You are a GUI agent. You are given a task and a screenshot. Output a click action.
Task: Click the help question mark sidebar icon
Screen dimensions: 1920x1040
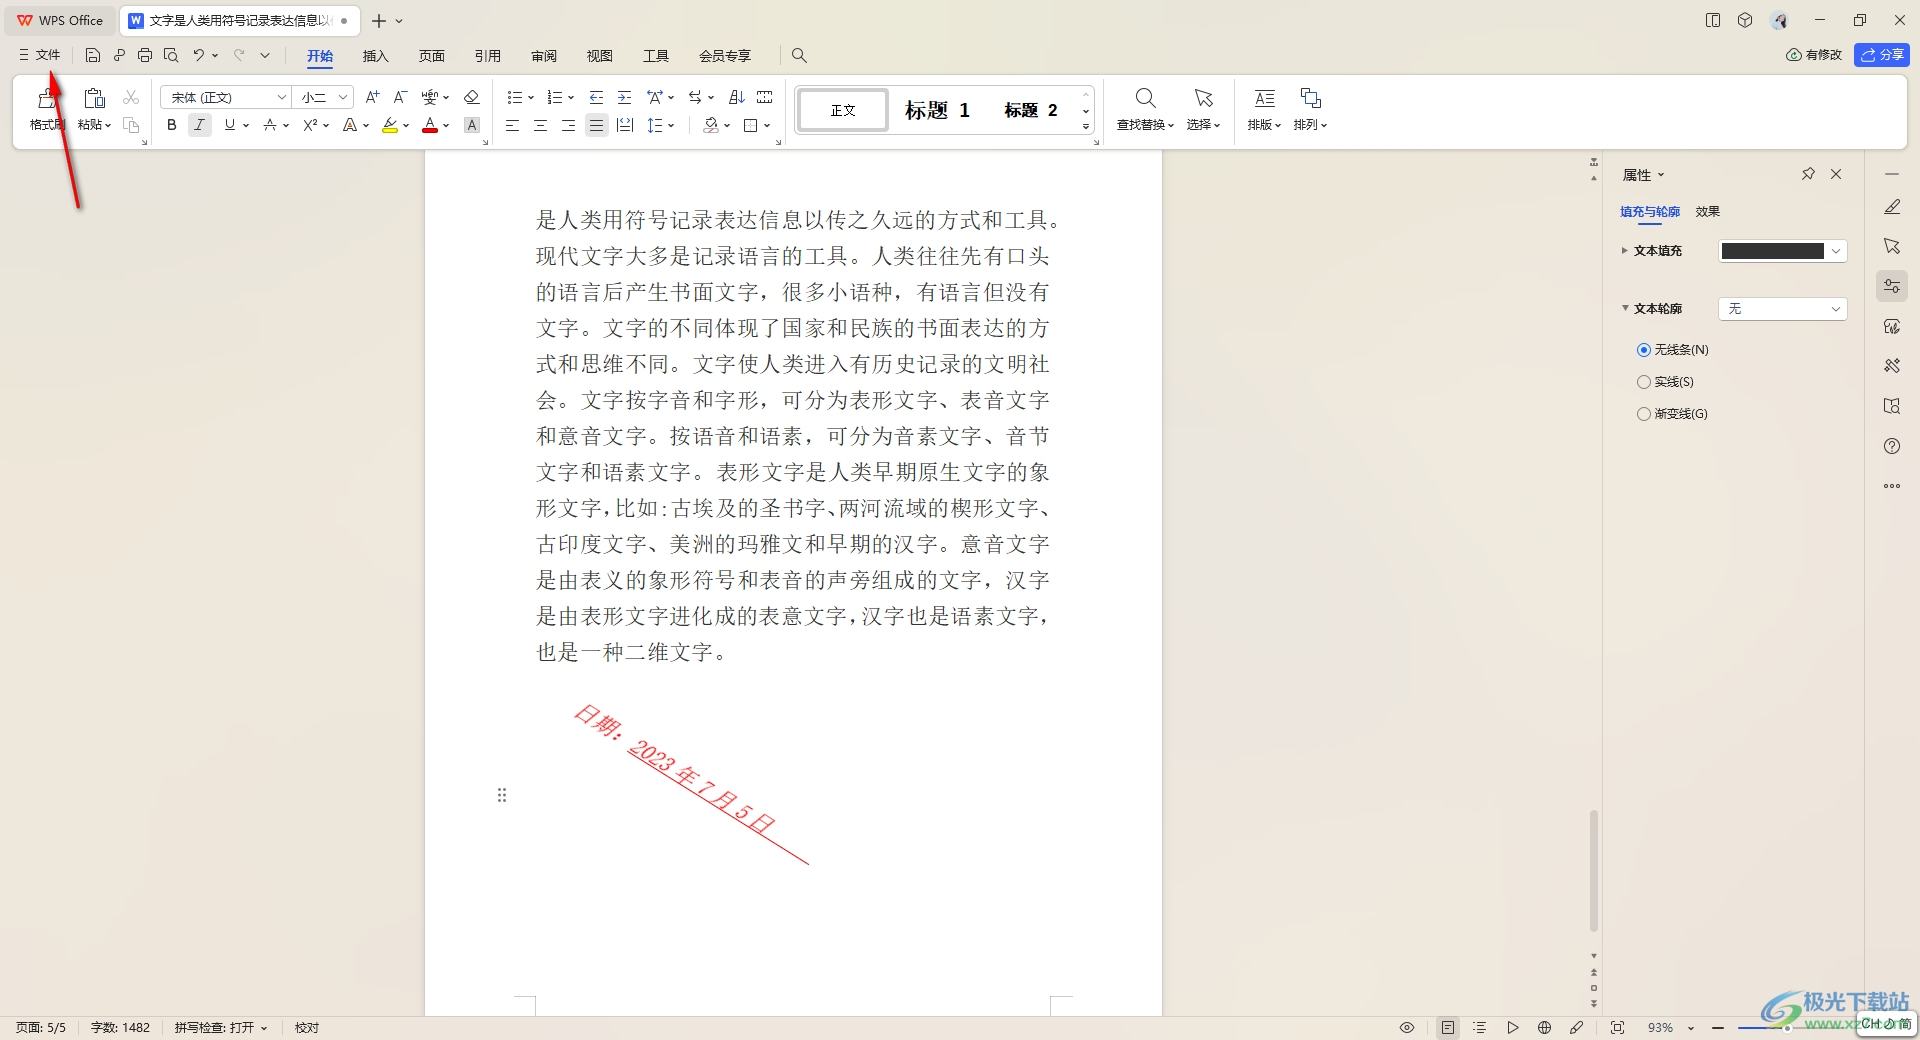click(1892, 446)
